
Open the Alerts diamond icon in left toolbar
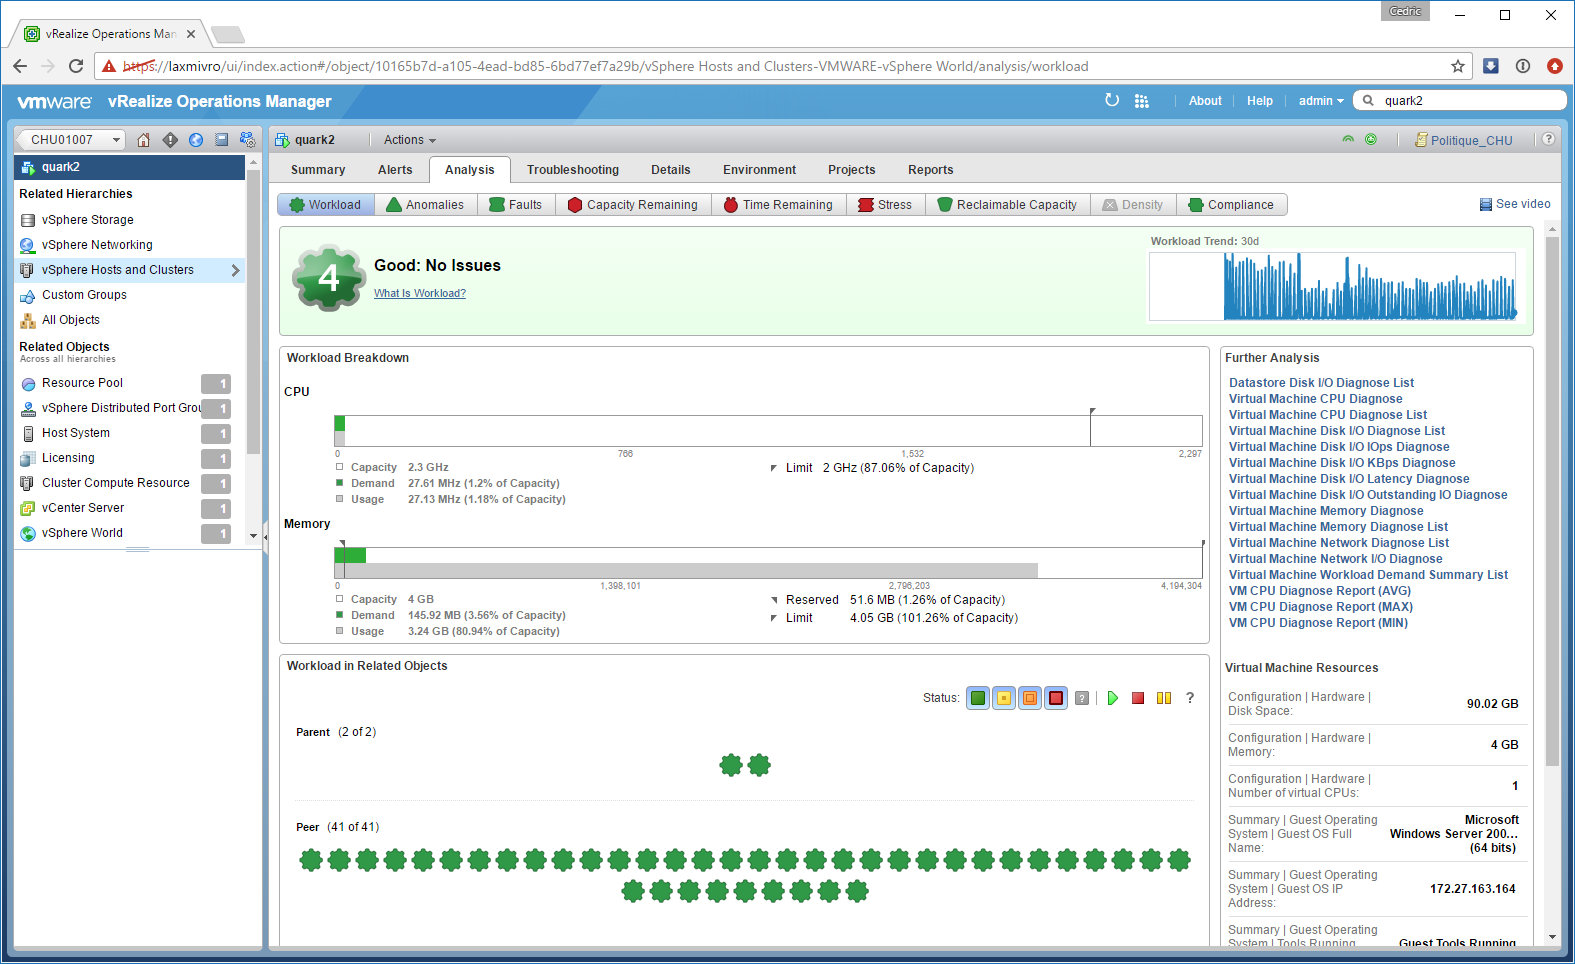pos(170,140)
